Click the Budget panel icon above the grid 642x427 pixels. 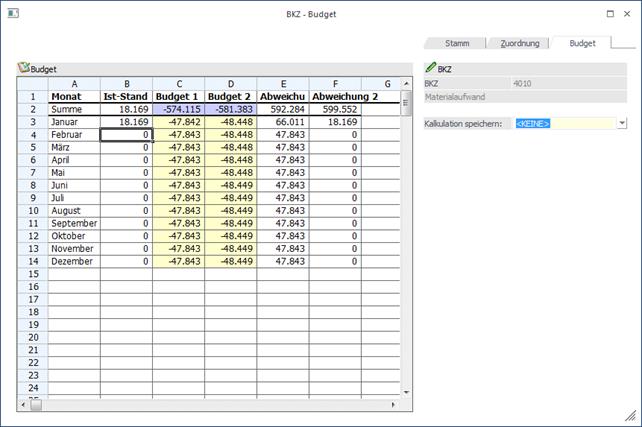pos(24,69)
